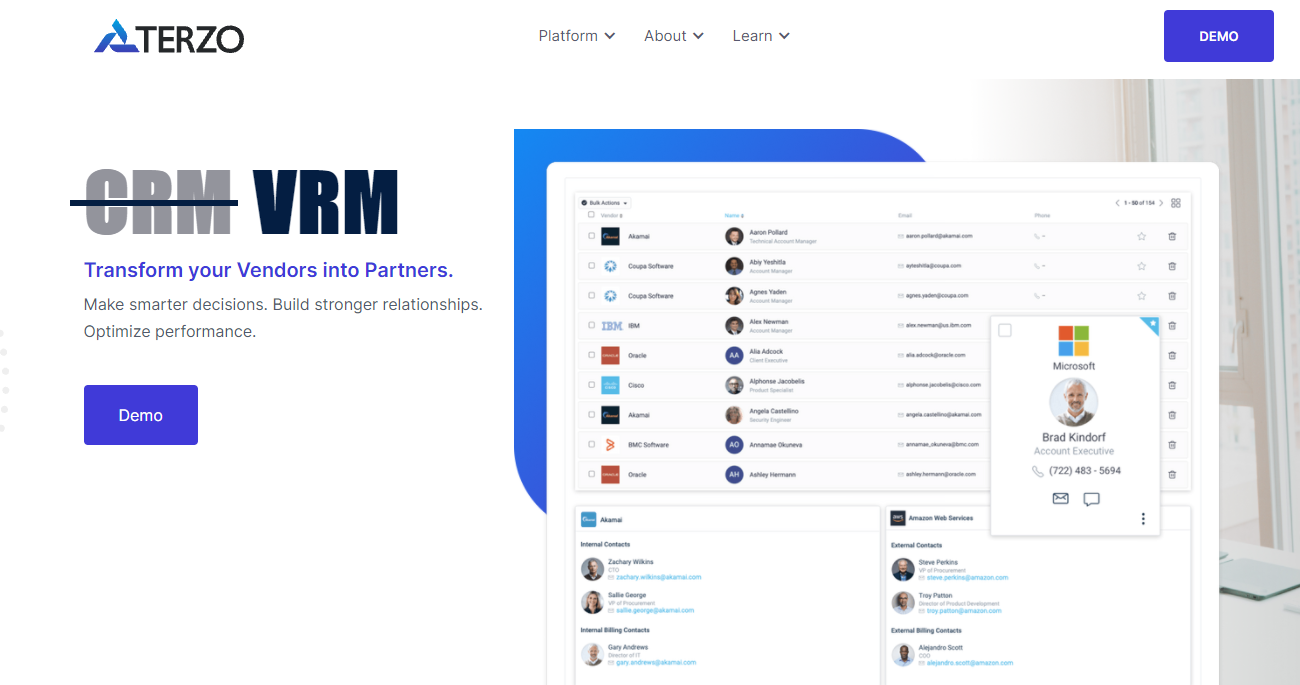Open steve.perkins@amazon.com email link
Viewport: 1300px width, 685px height.
967,577
